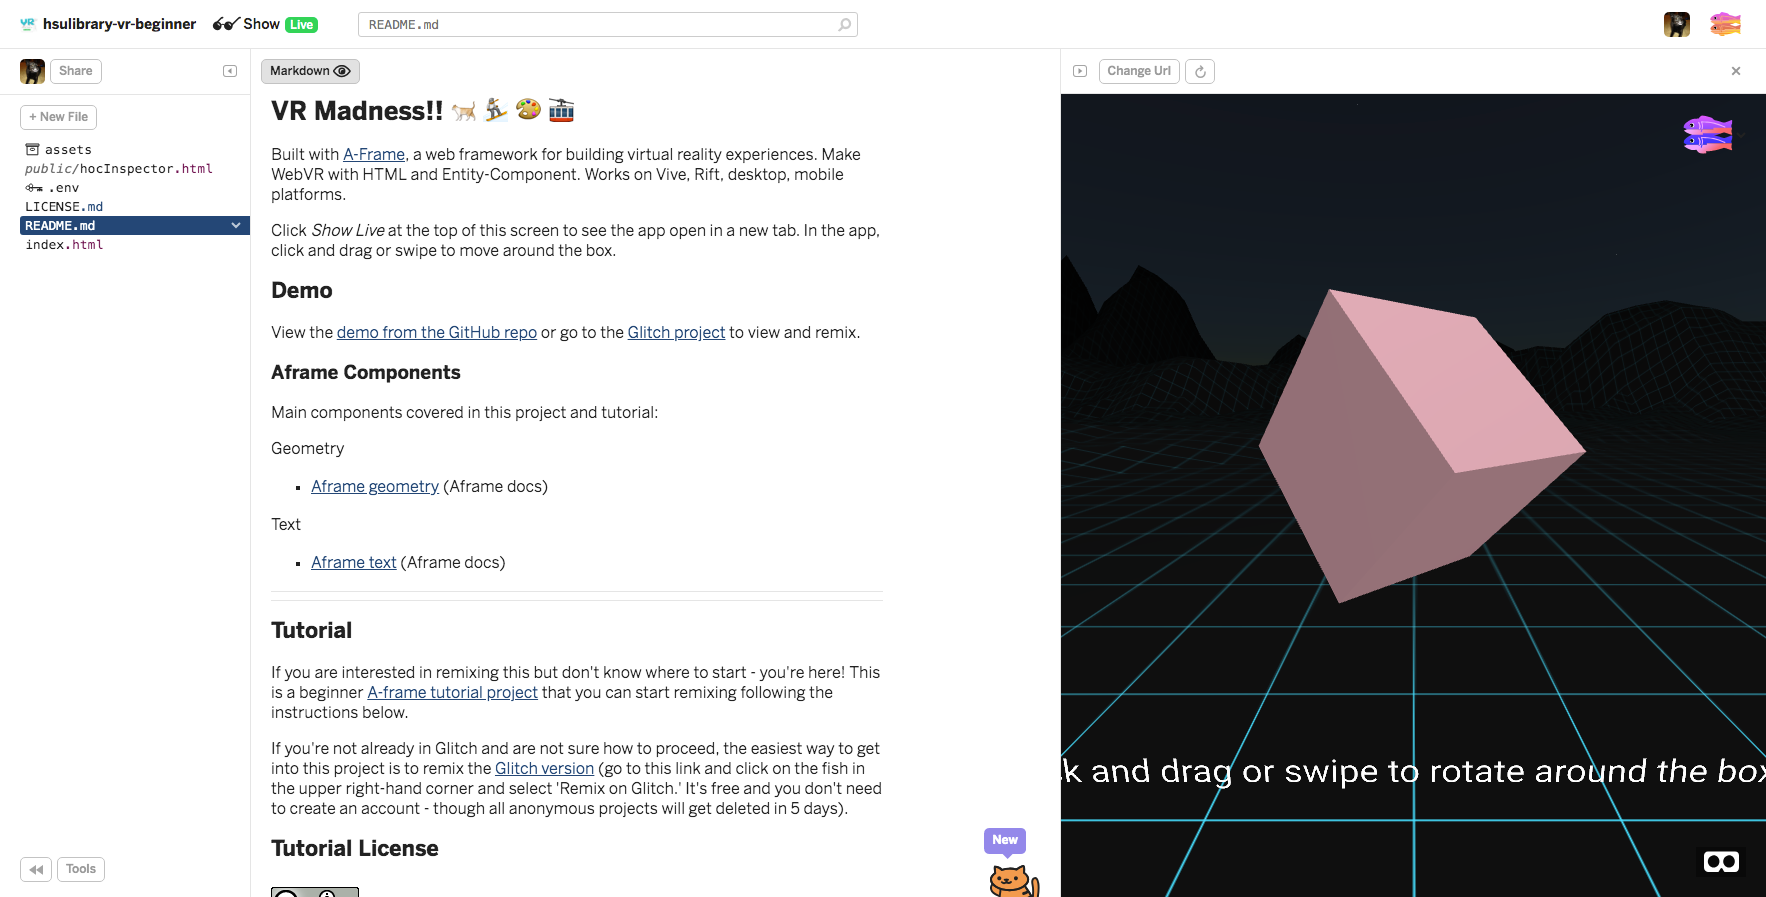Click the VR Madness!! title text

click(x=357, y=111)
